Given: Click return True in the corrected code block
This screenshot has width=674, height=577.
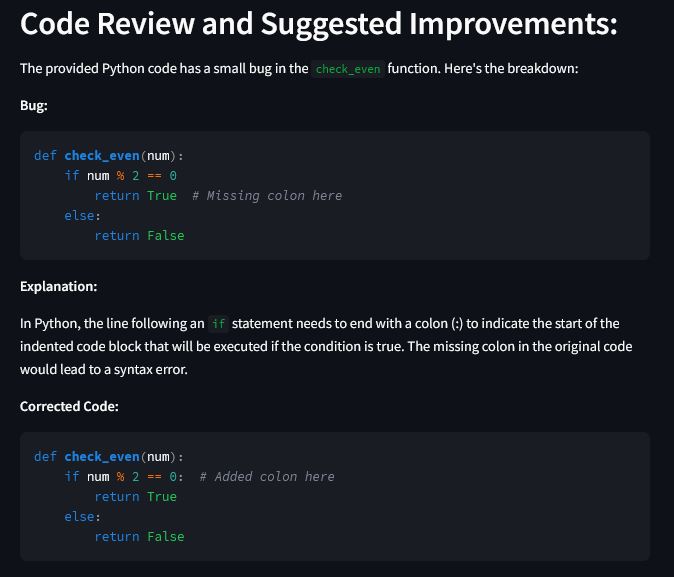Looking at the screenshot, I should click(x=135, y=496).
